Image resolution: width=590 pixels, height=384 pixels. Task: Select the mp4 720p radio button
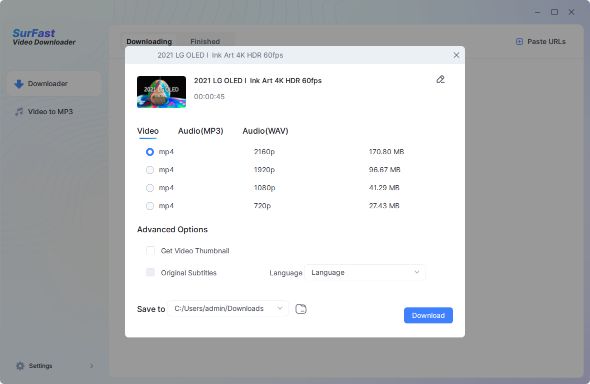coord(150,206)
